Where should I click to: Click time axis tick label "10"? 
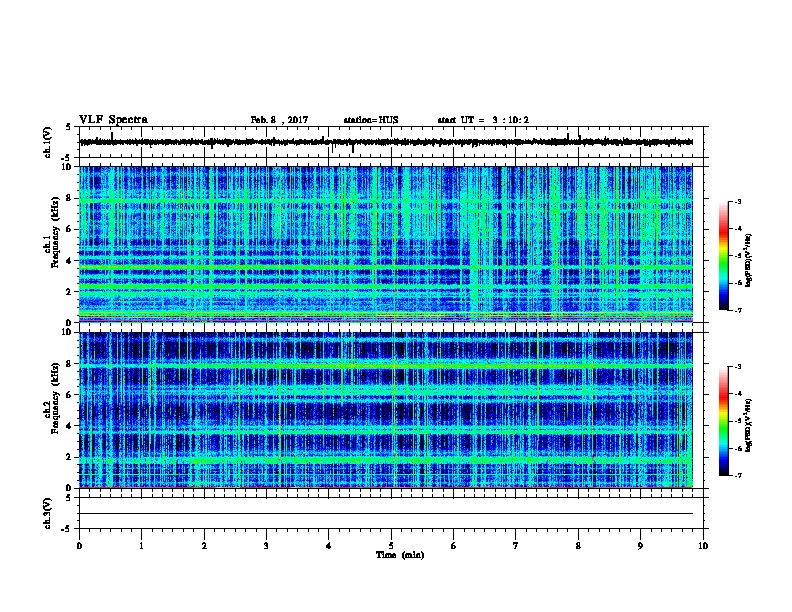703,546
